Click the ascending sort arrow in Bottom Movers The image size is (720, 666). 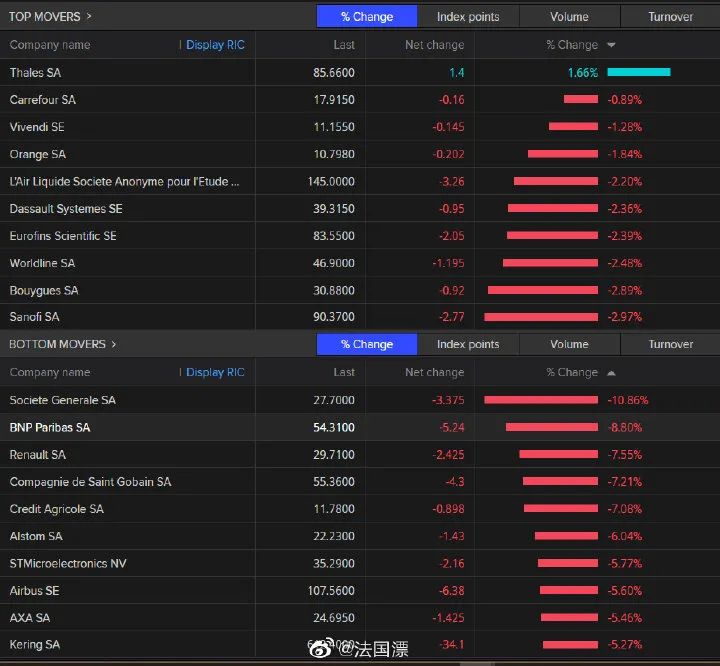[x=611, y=372]
